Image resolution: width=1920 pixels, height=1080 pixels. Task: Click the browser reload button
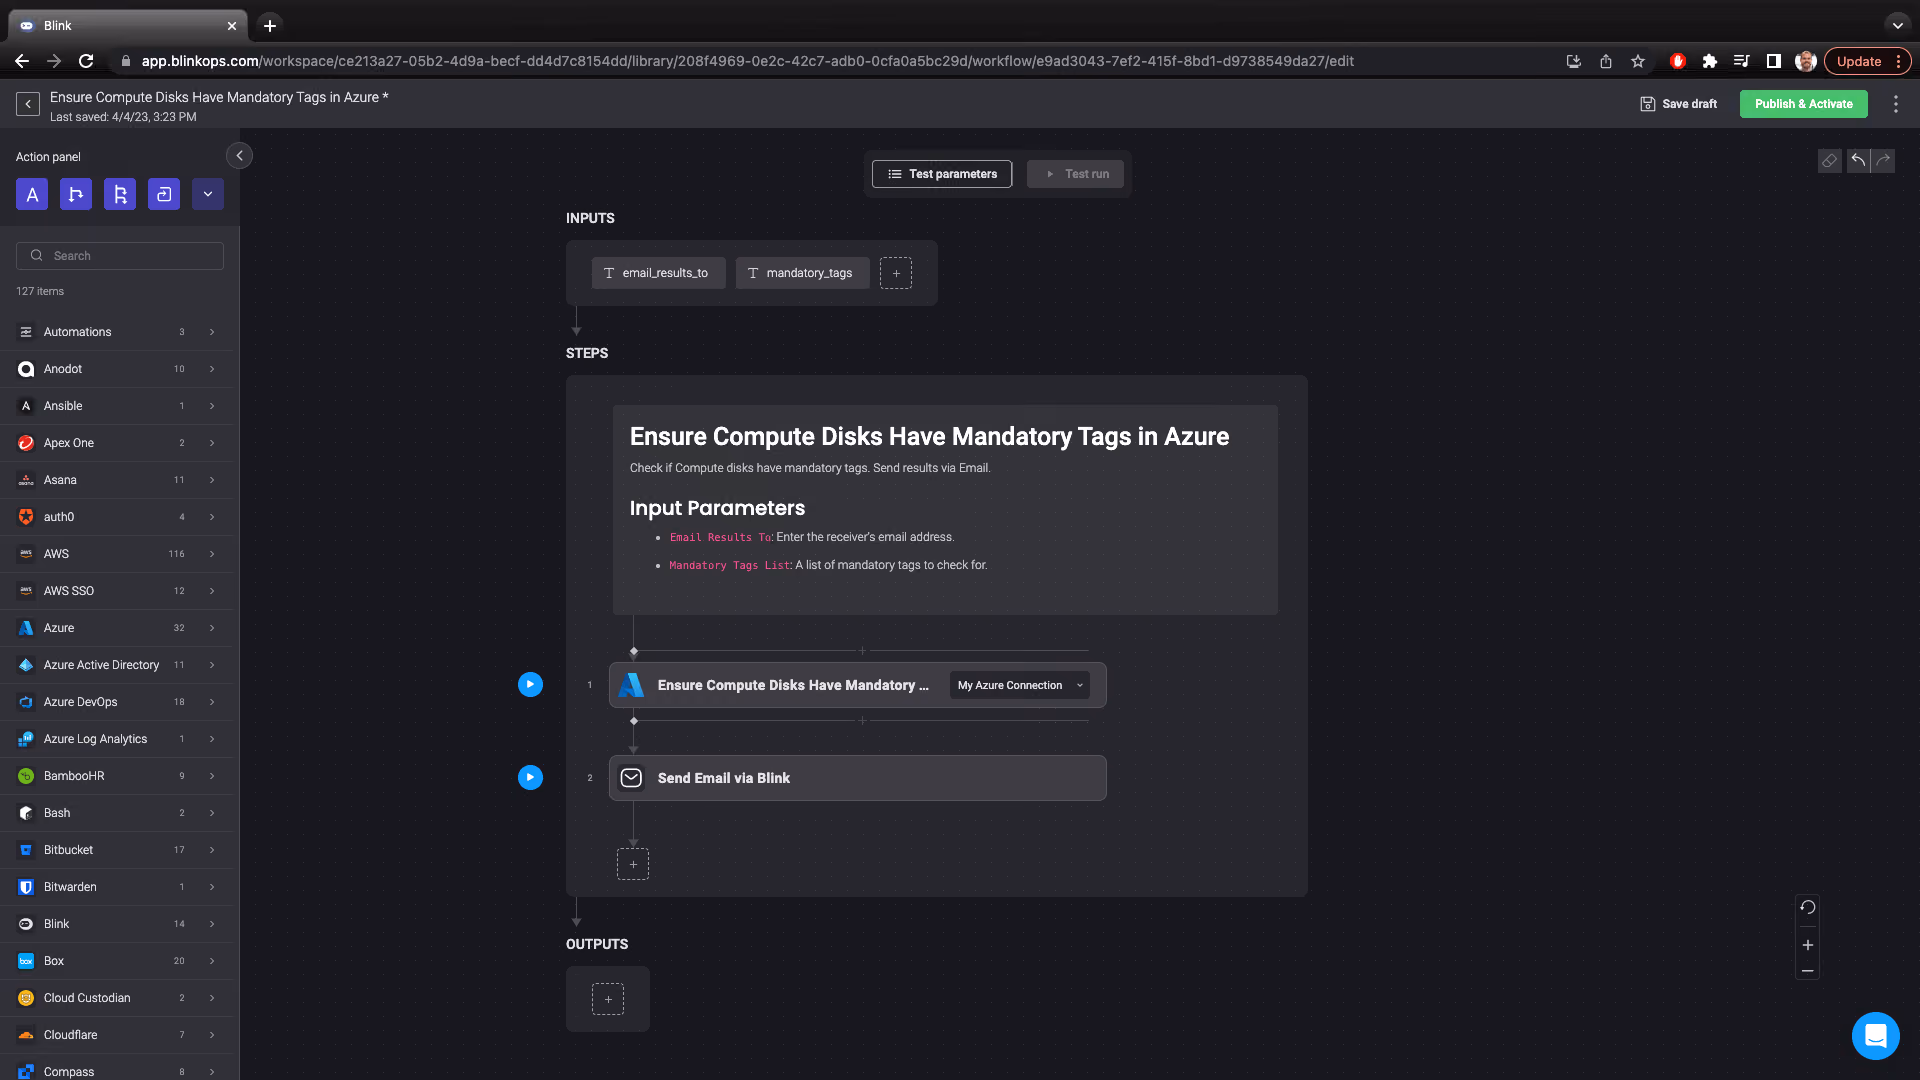(86, 61)
